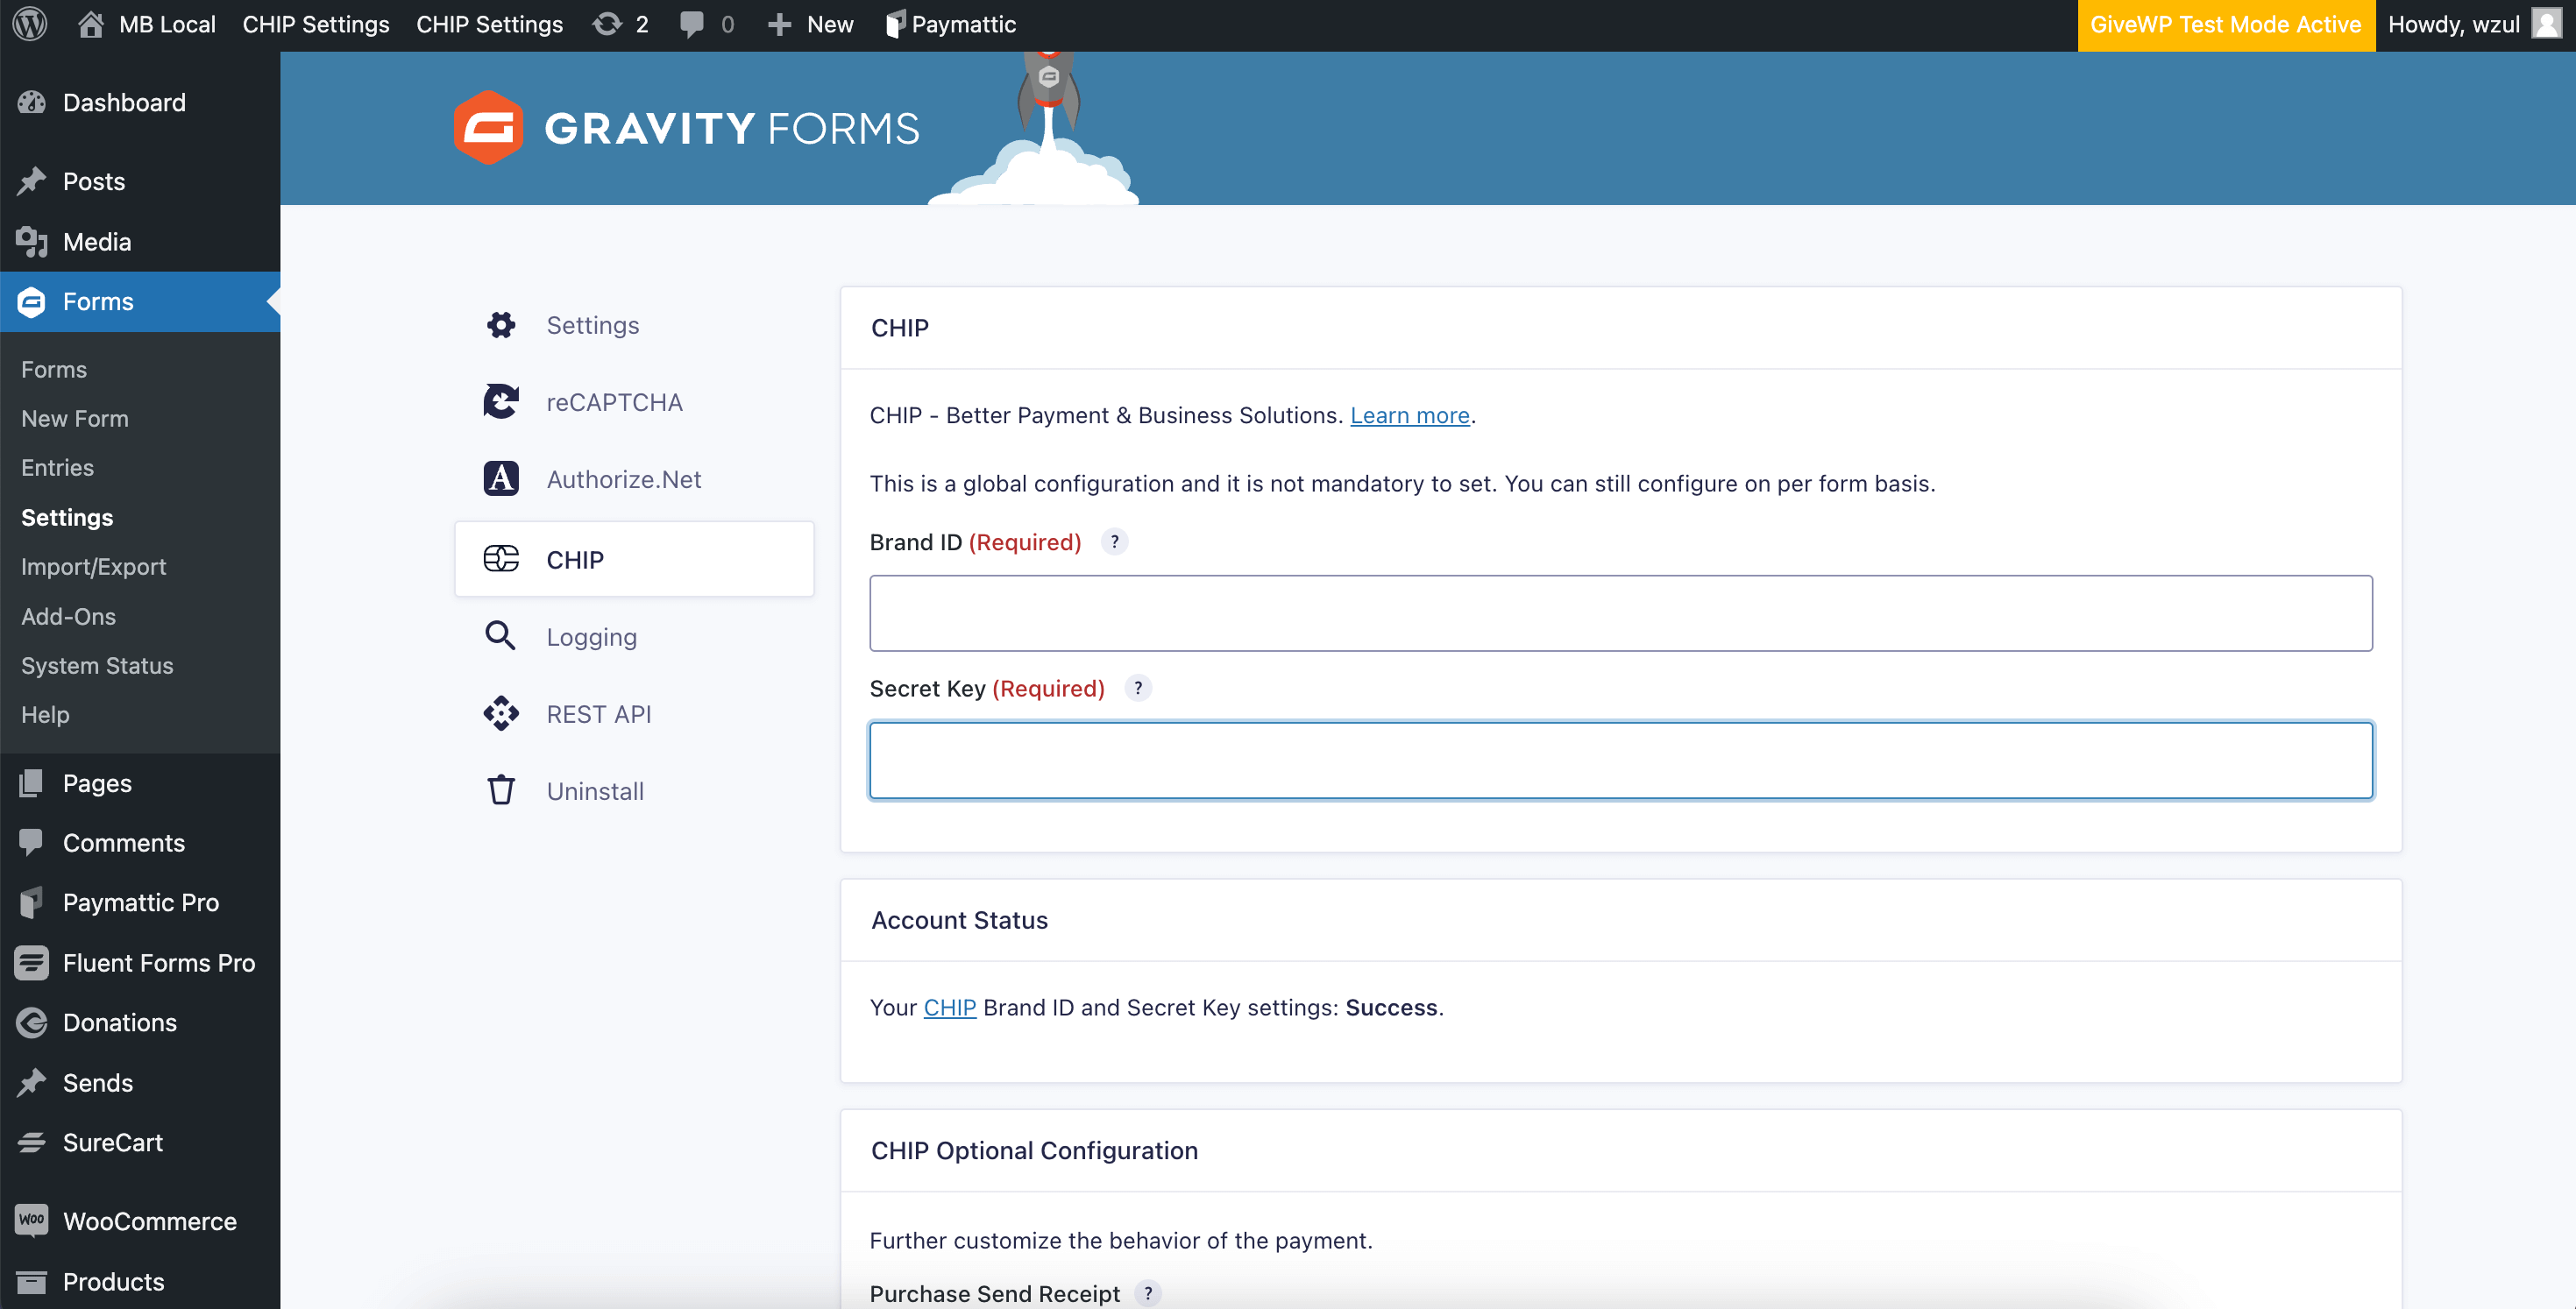The height and width of the screenshot is (1309, 2576).
Task: Click the second CHIP Settings admin bar link
Action: (490, 24)
